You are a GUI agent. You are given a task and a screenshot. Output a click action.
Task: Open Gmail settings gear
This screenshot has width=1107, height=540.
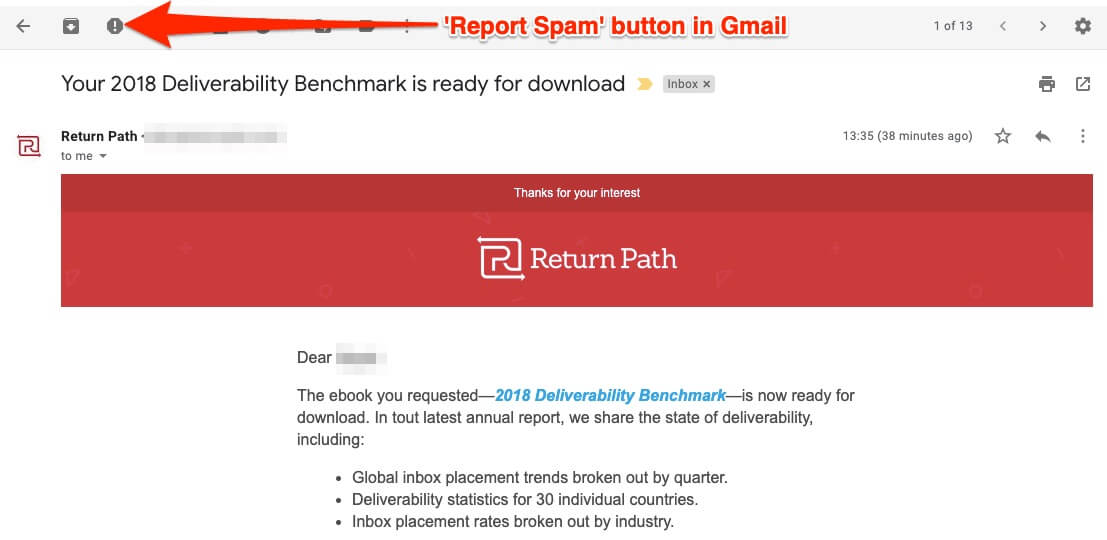click(x=1082, y=26)
